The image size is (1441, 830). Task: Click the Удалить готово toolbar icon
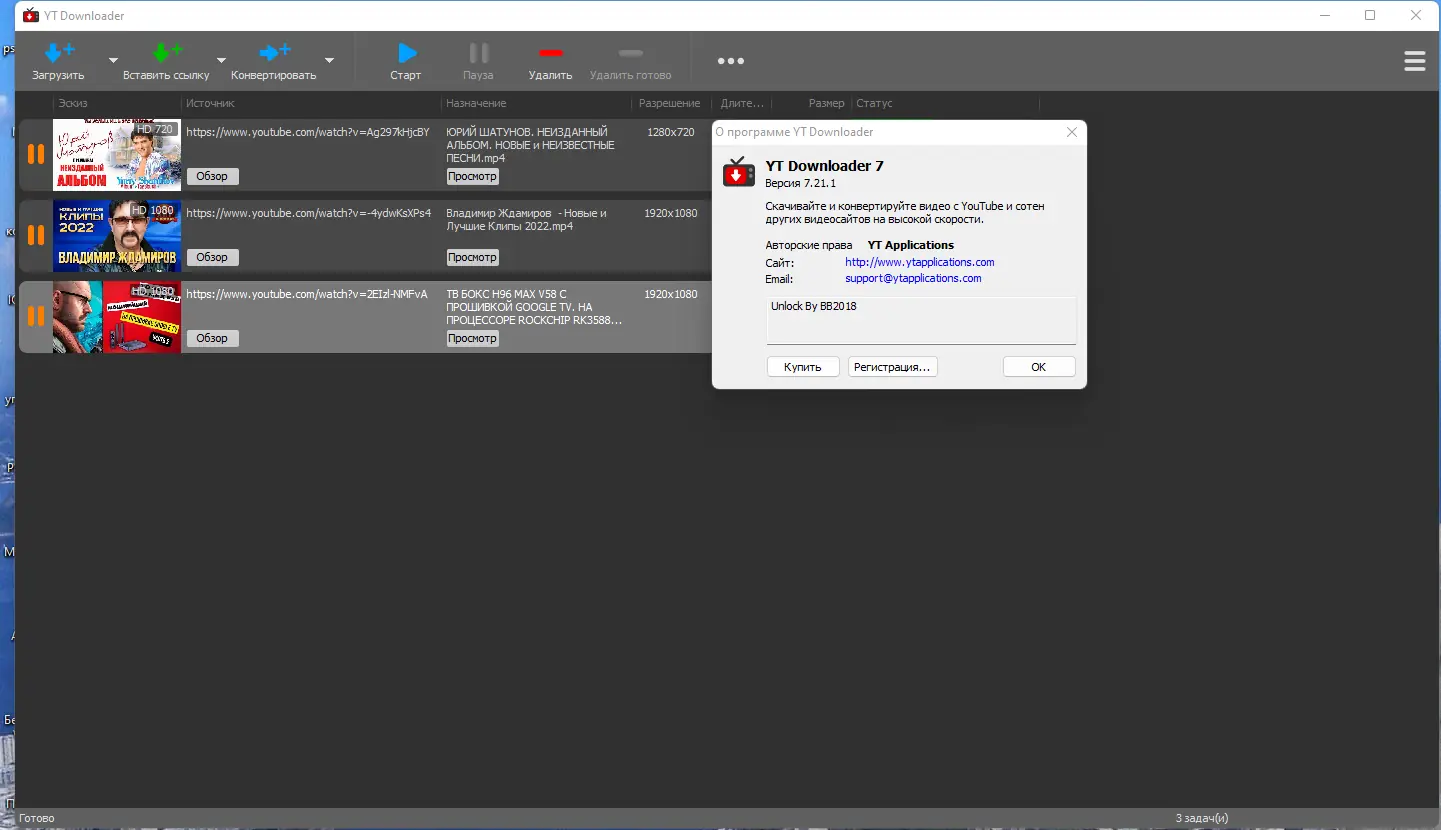[x=630, y=52]
